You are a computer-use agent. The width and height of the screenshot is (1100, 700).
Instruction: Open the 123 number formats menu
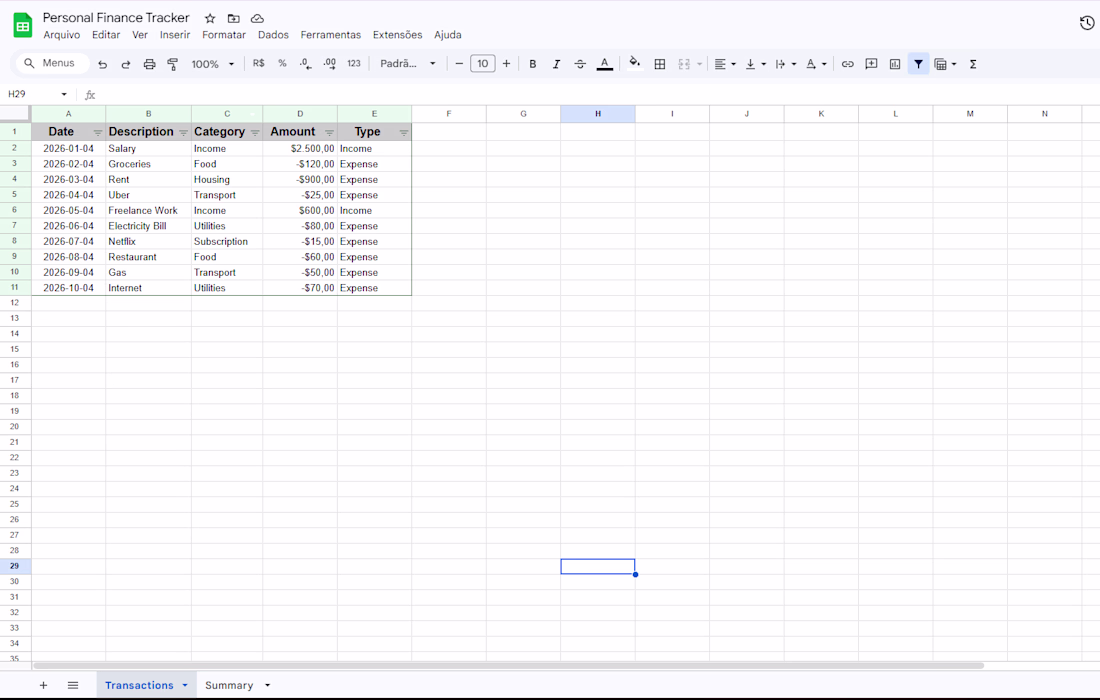[x=354, y=63]
